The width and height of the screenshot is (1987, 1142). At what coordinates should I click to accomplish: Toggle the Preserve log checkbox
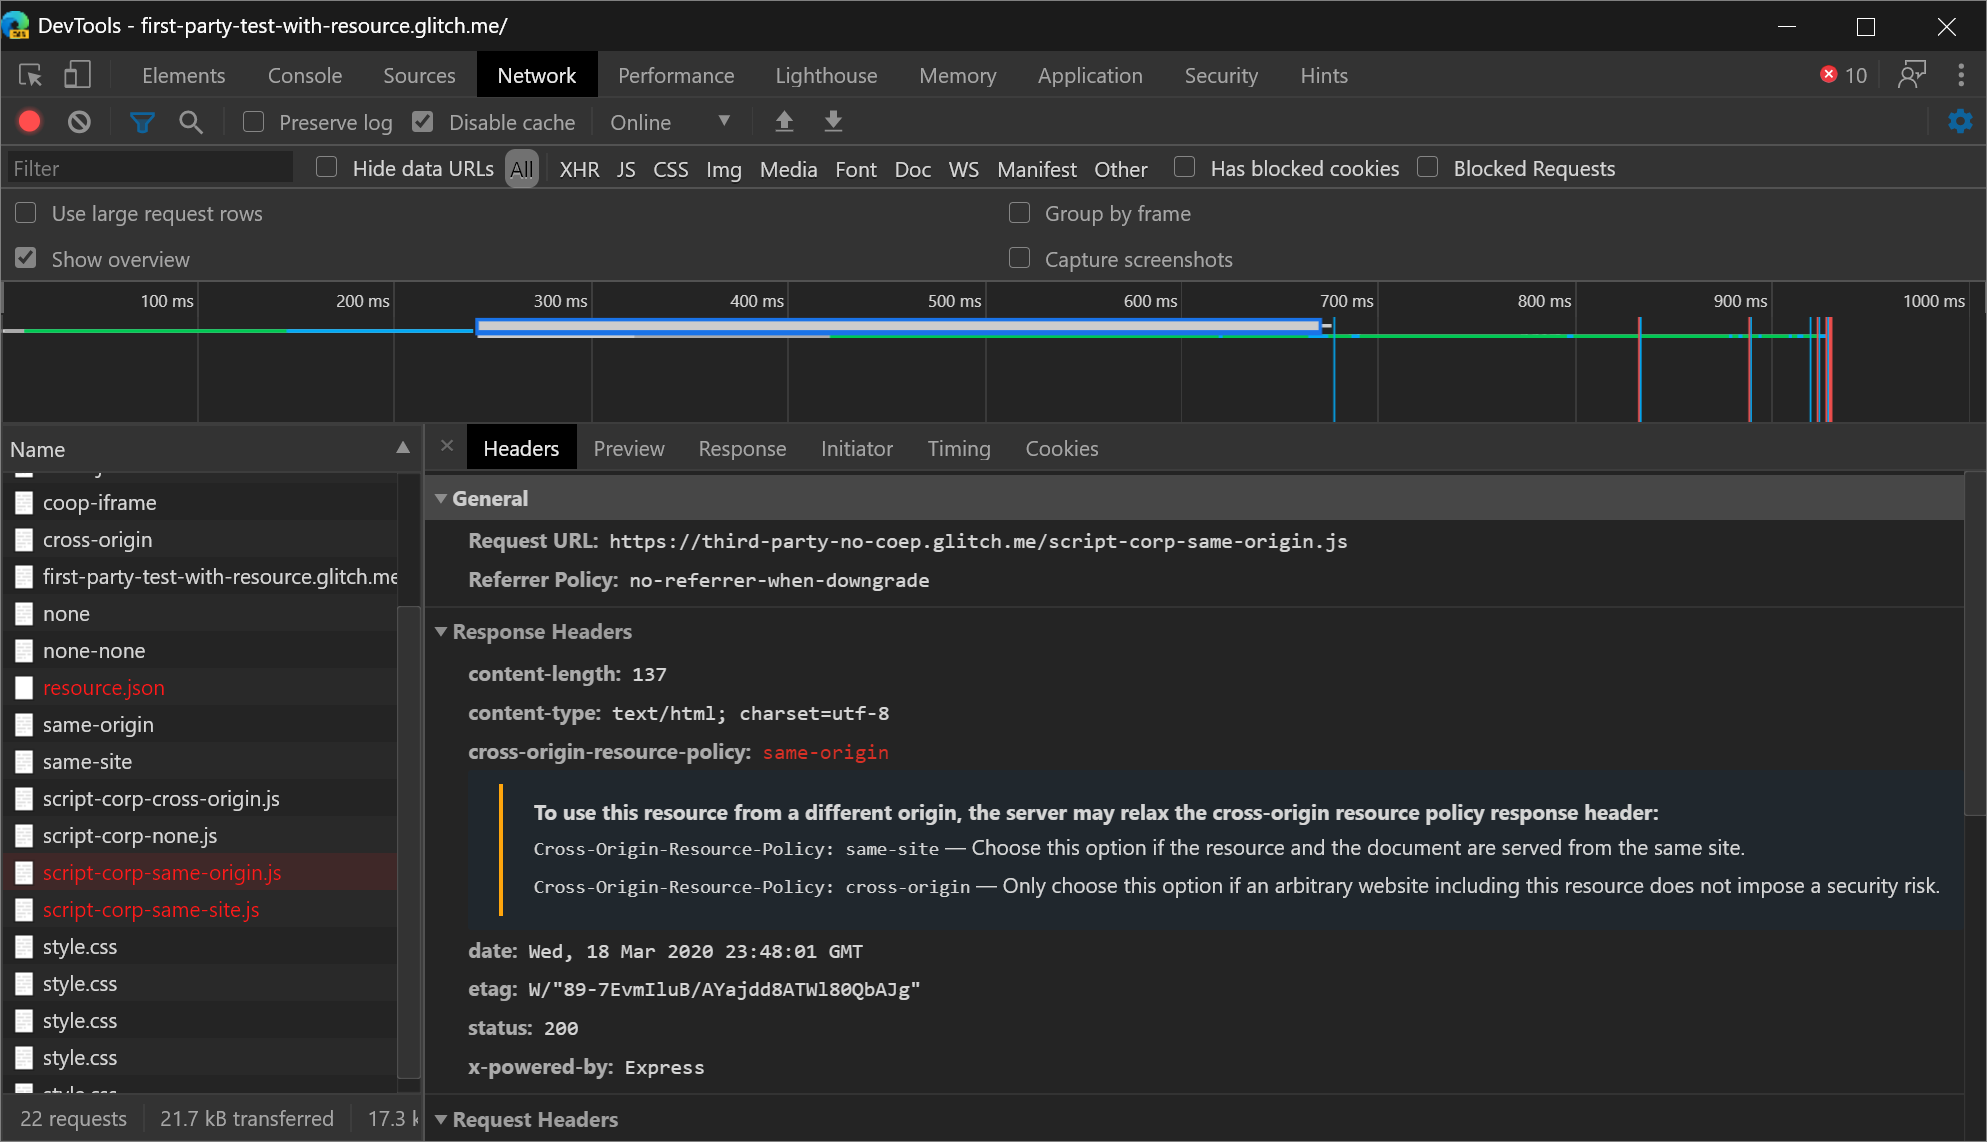(x=252, y=123)
